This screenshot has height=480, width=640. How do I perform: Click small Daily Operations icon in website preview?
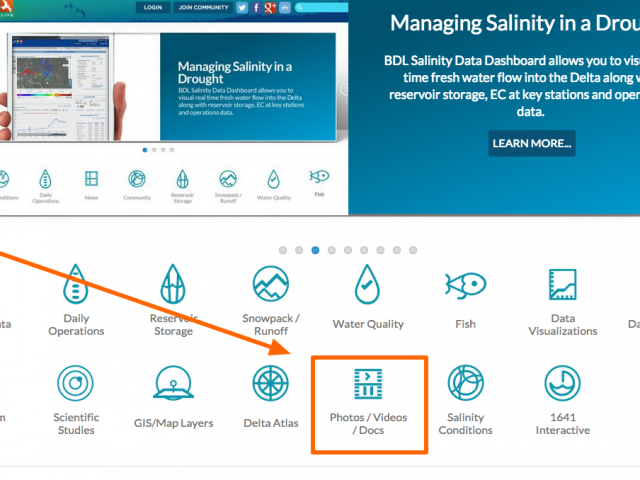point(45,179)
